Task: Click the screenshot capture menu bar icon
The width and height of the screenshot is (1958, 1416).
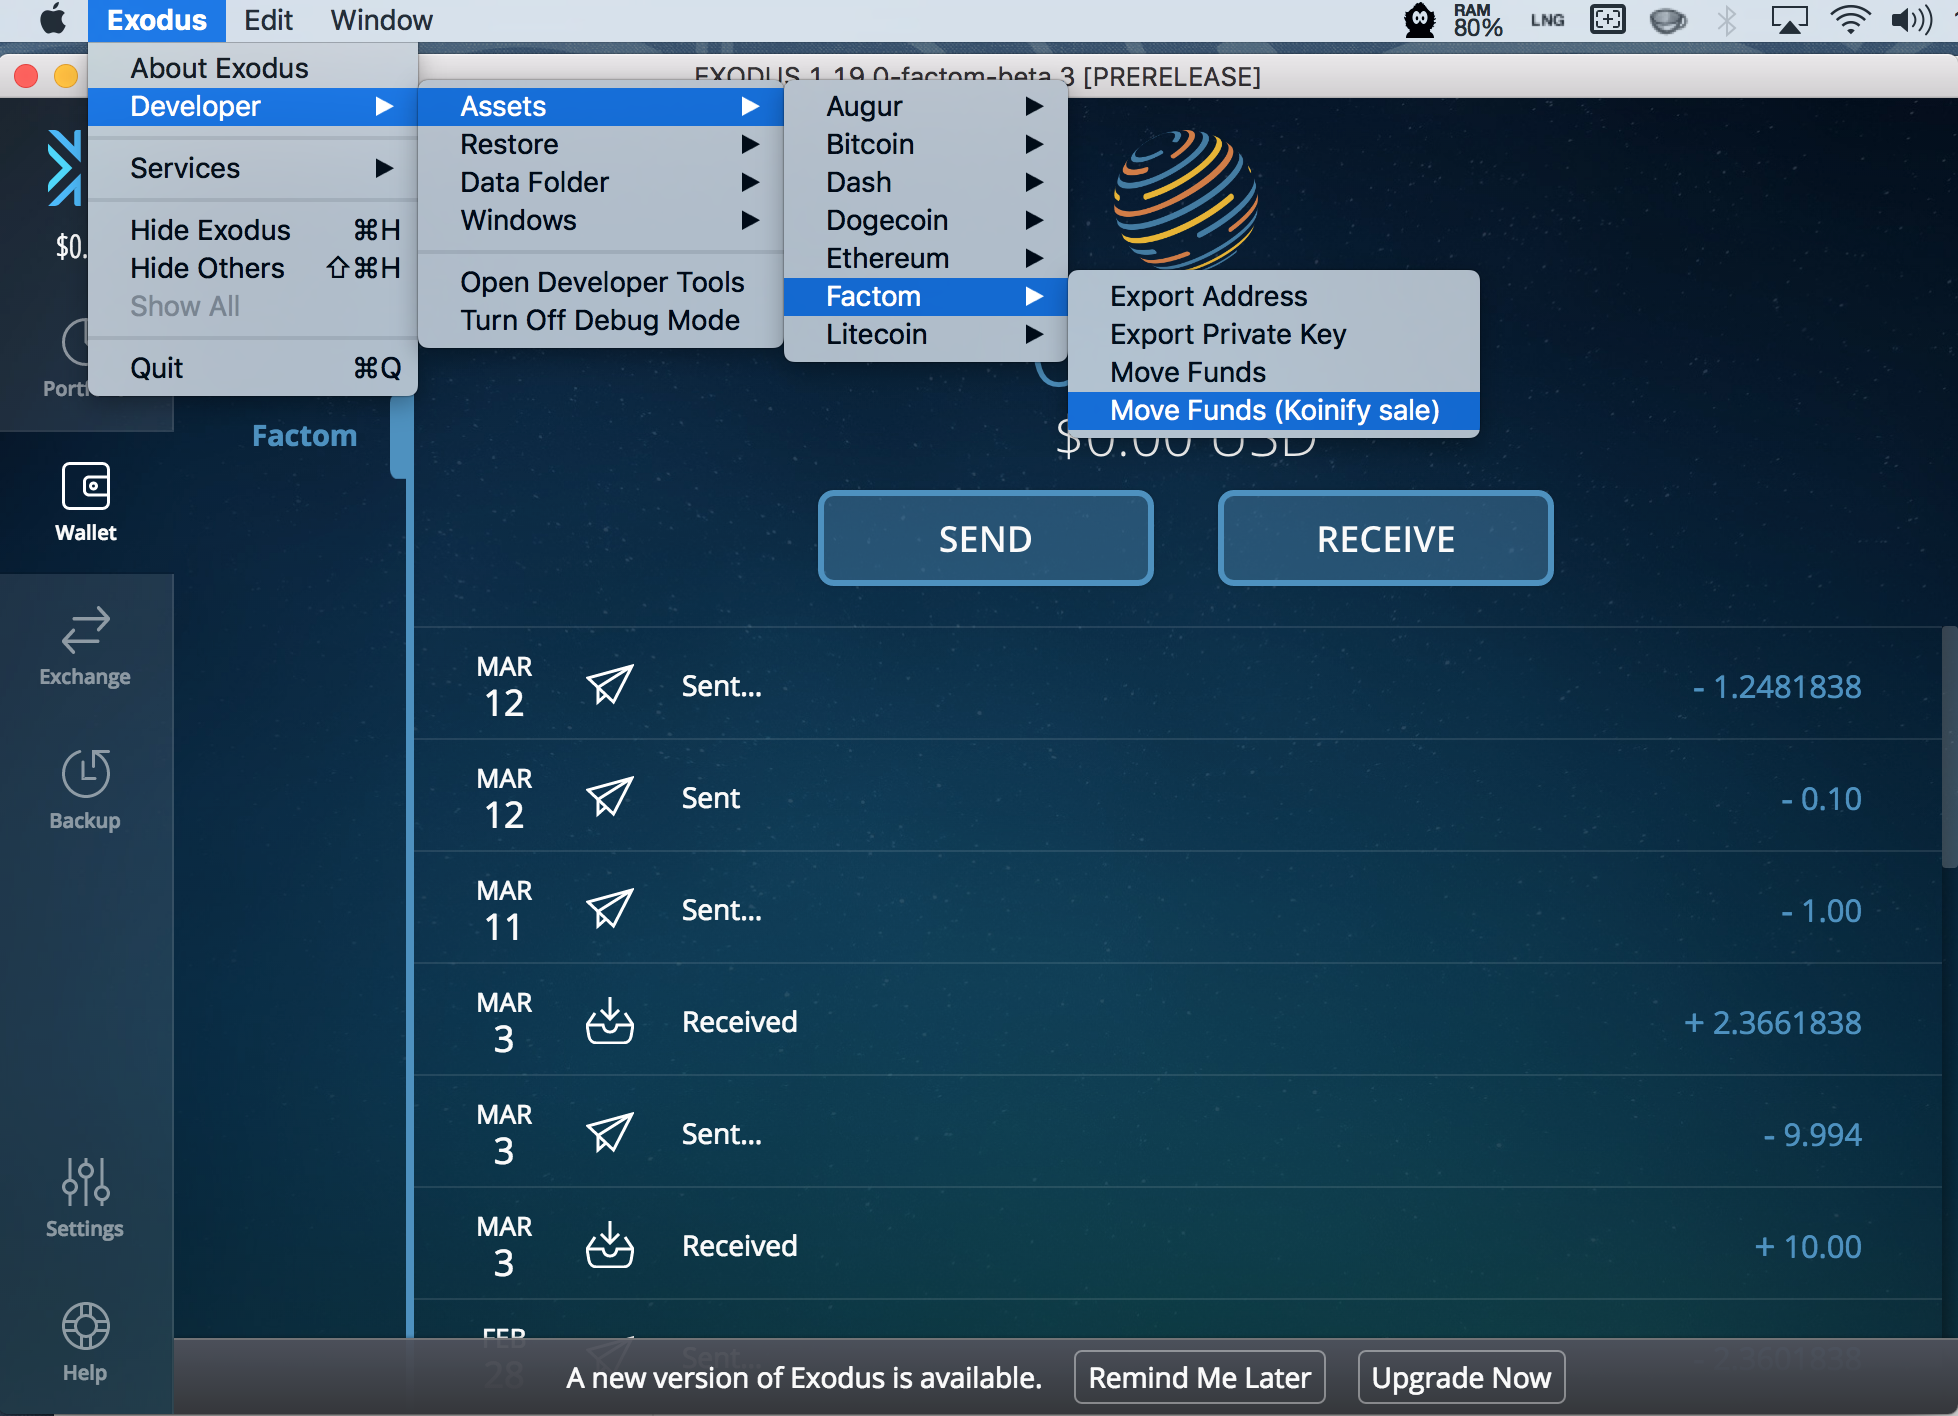Action: click(1608, 20)
